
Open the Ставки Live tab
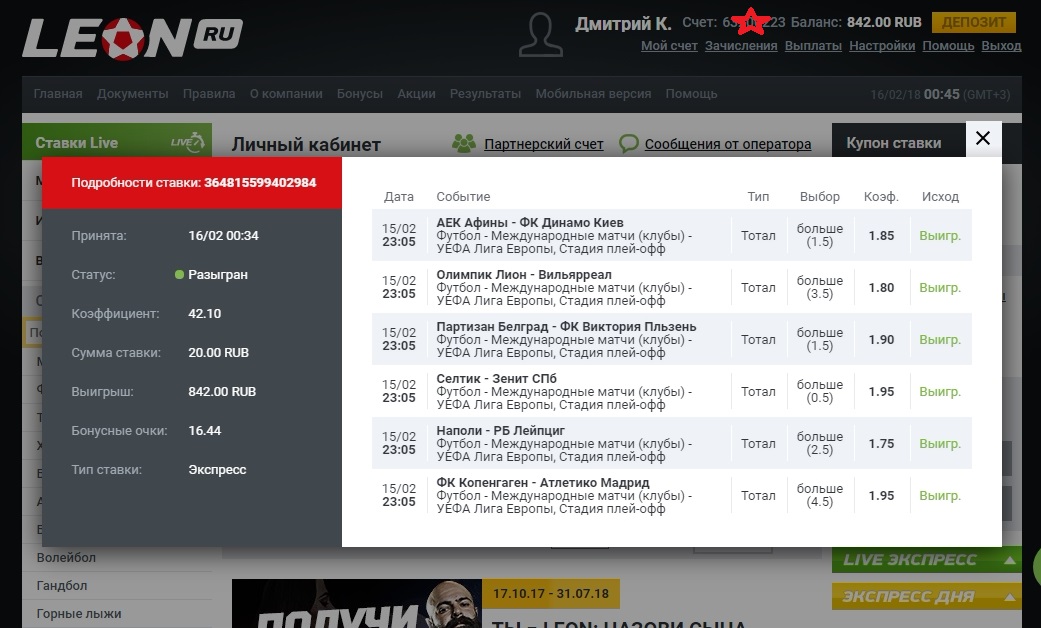[117, 141]
